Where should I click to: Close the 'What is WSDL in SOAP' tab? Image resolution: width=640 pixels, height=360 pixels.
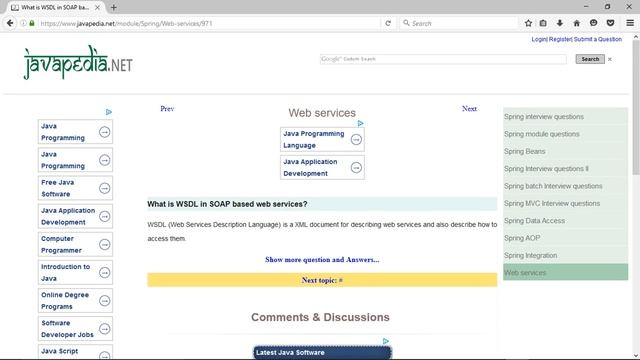click(x=97, y=7)
